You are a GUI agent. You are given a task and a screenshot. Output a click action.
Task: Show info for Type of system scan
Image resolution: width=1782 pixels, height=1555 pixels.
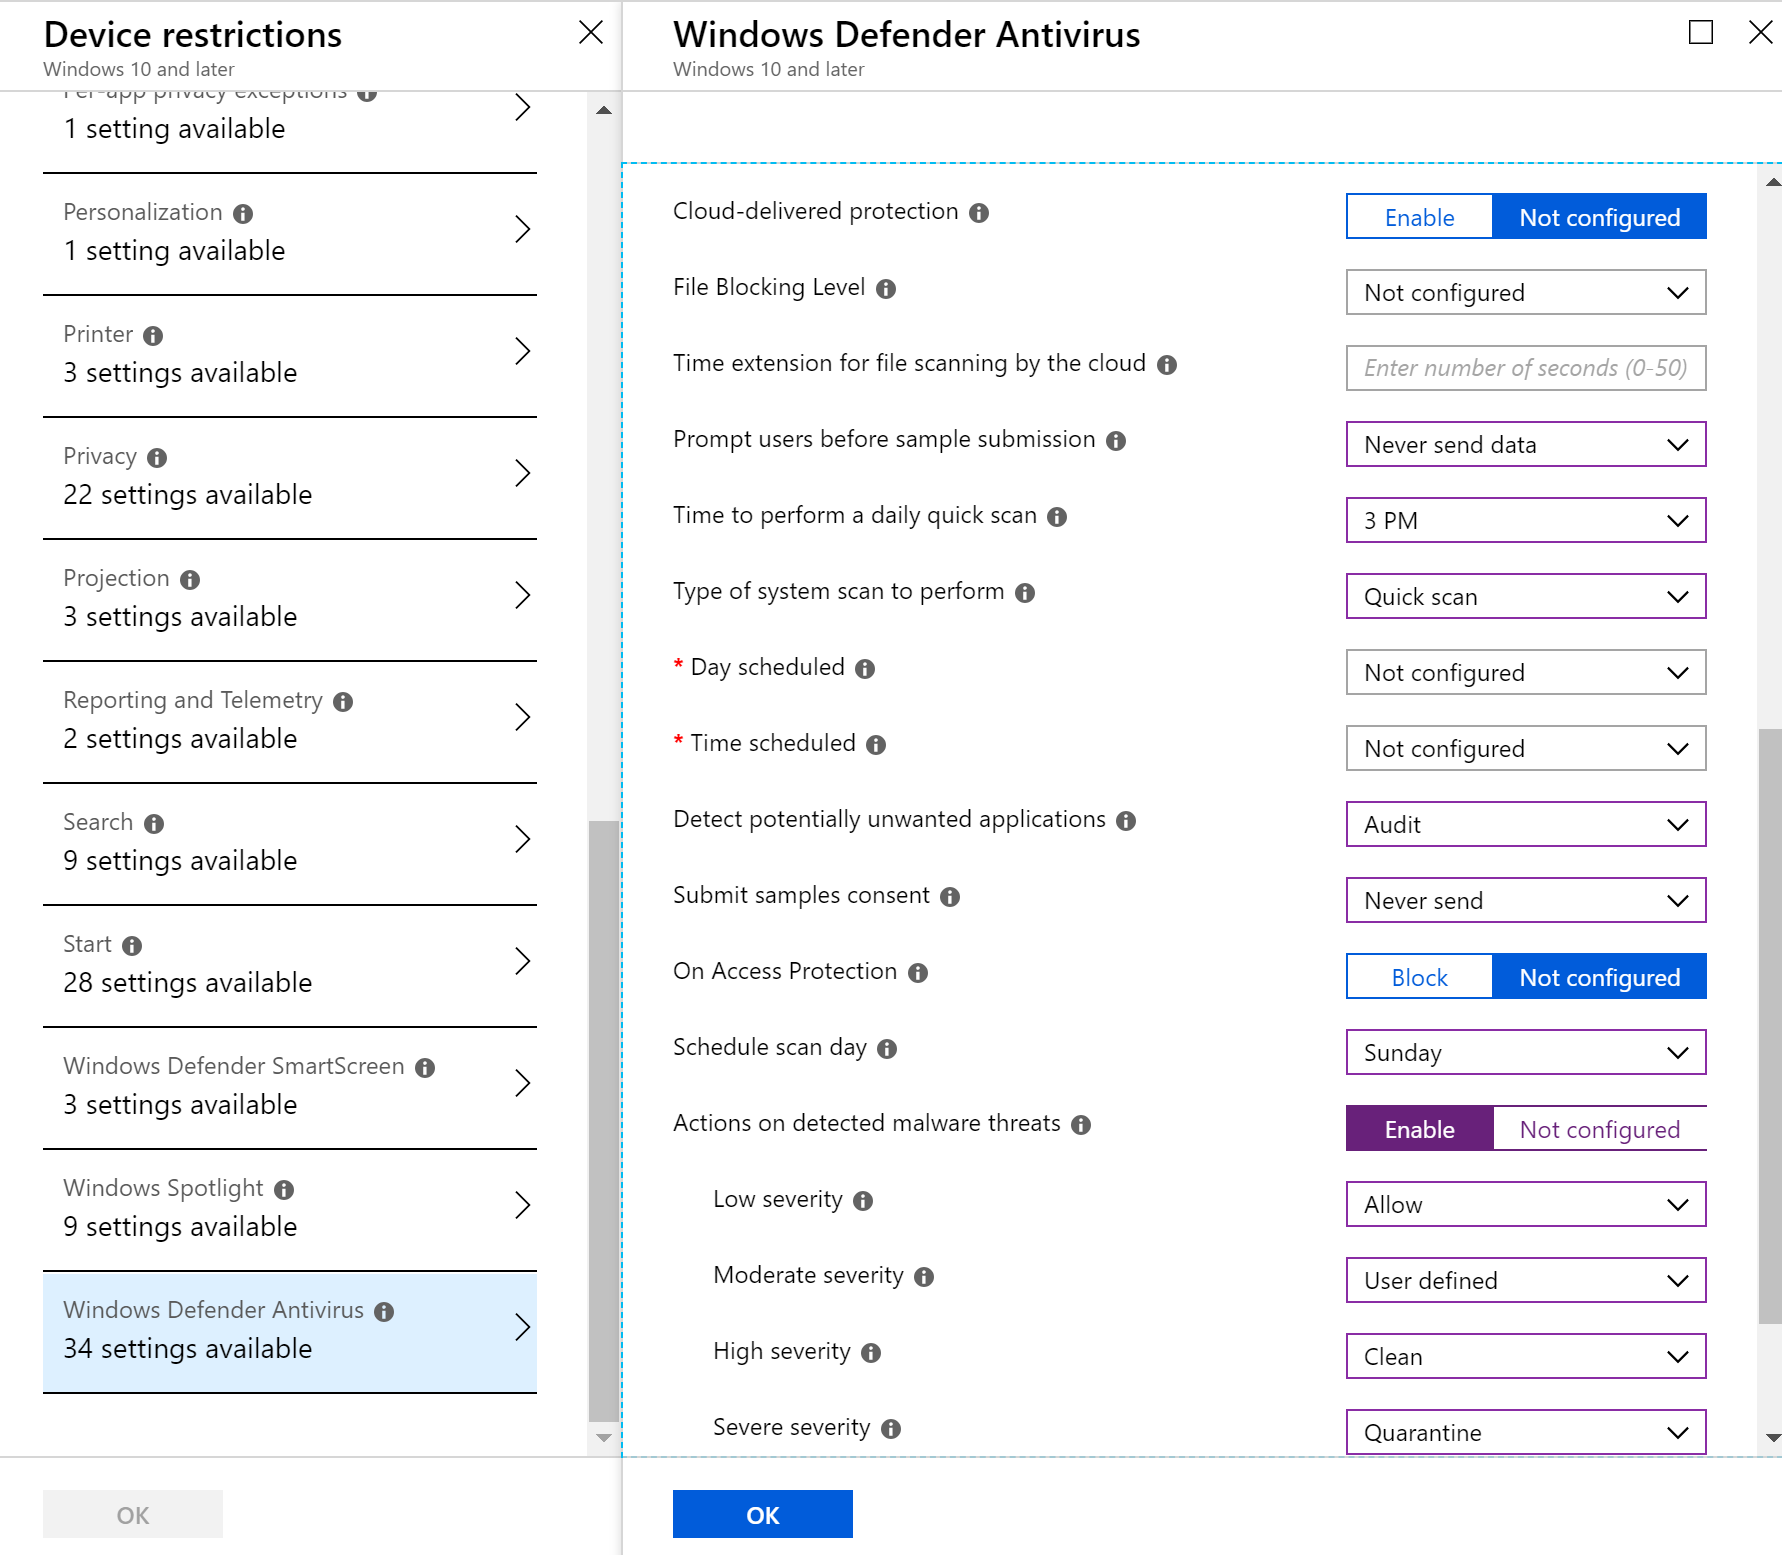click(1025, 593)
